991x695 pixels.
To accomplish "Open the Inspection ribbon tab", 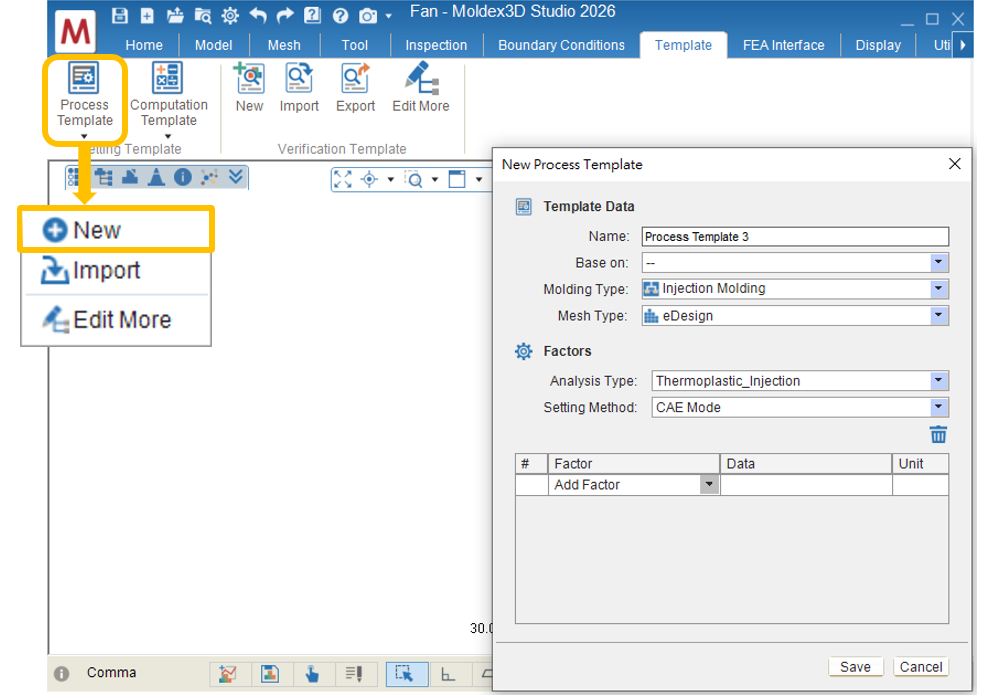I will (x=436, y=45).
